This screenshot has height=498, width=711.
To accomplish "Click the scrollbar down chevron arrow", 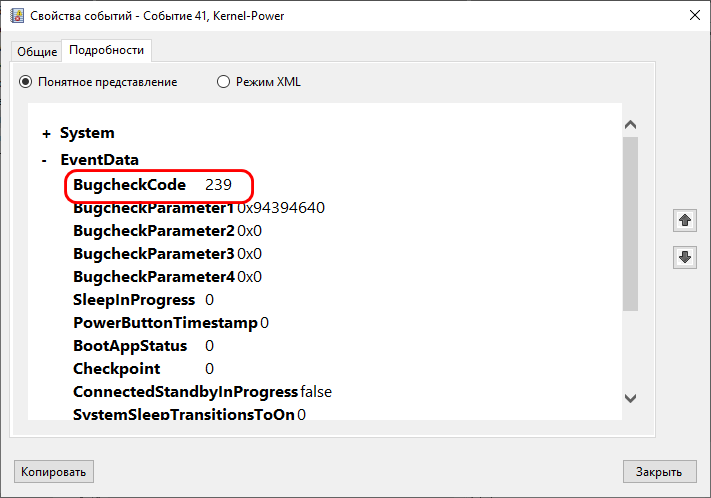I will click(630, 398).
